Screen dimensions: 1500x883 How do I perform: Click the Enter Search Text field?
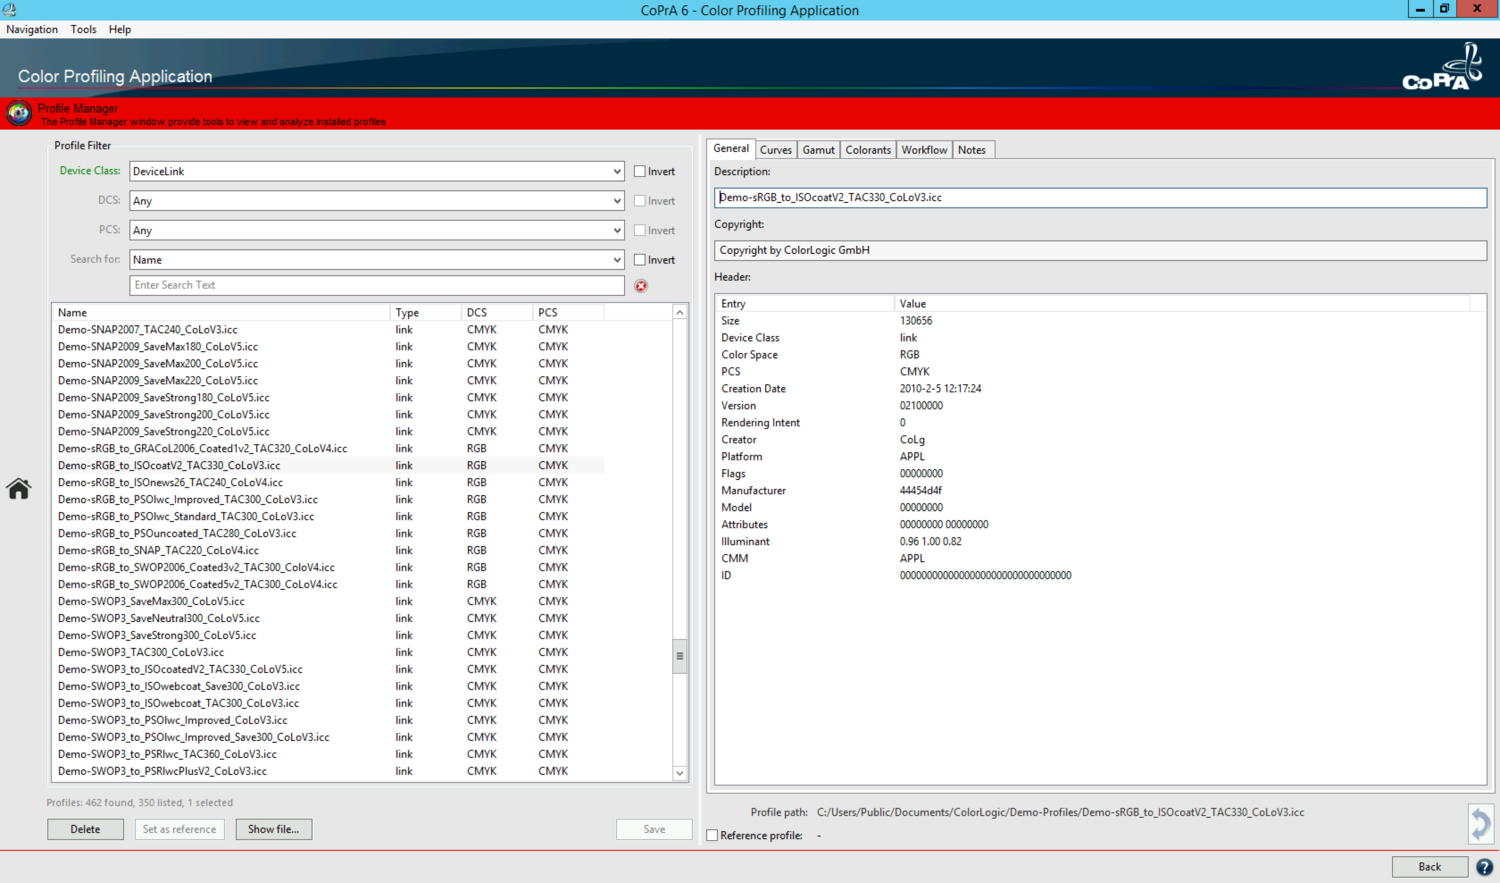377,286
